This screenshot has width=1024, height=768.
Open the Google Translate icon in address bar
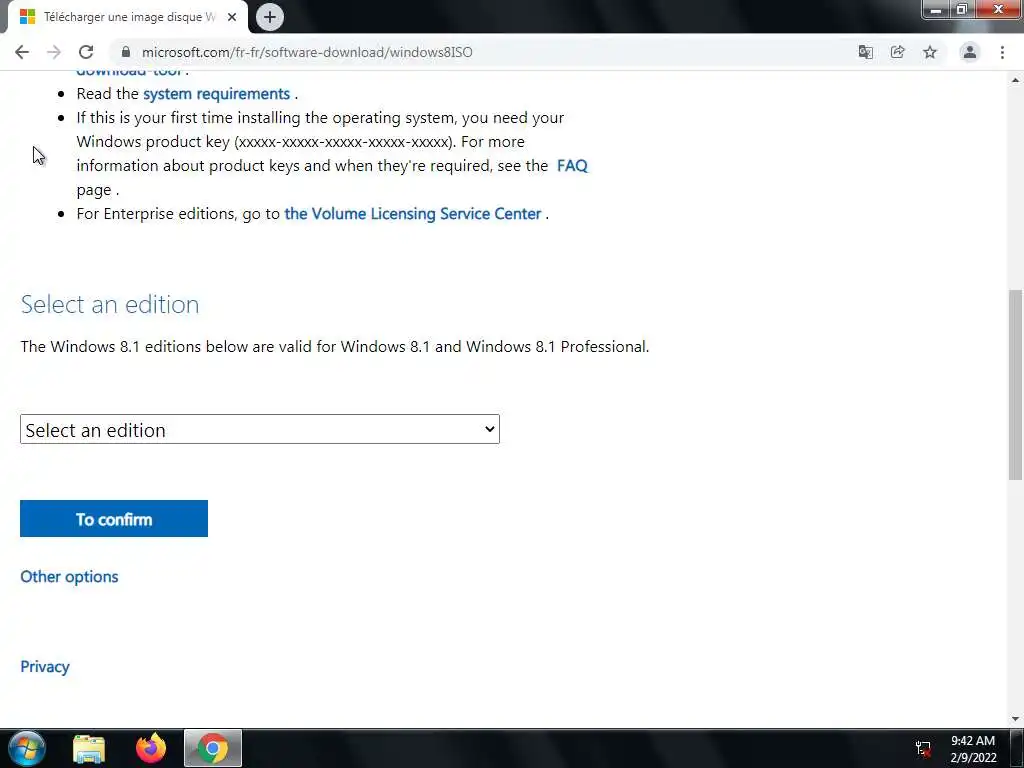tap(865, 52)
